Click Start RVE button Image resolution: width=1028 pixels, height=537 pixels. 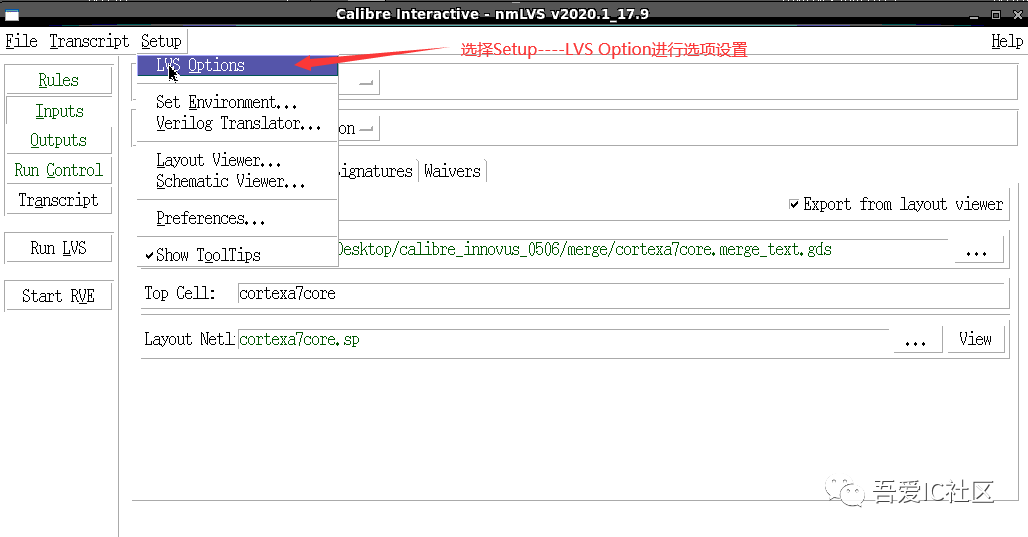(x=58, y=296)
